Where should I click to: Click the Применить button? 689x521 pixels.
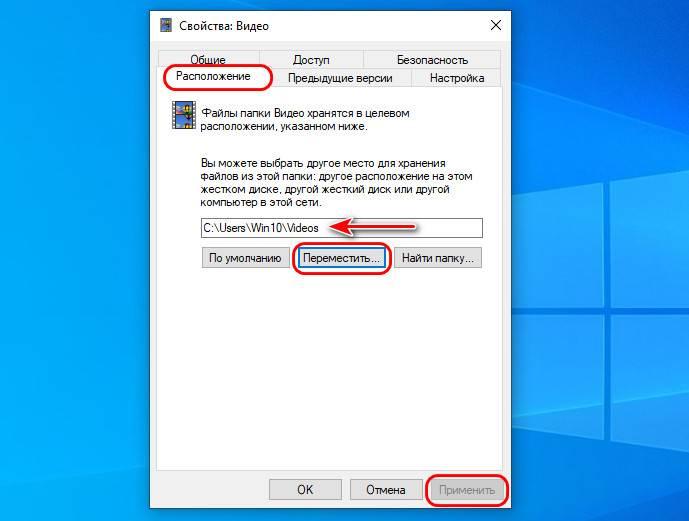(x=467, y=489)
